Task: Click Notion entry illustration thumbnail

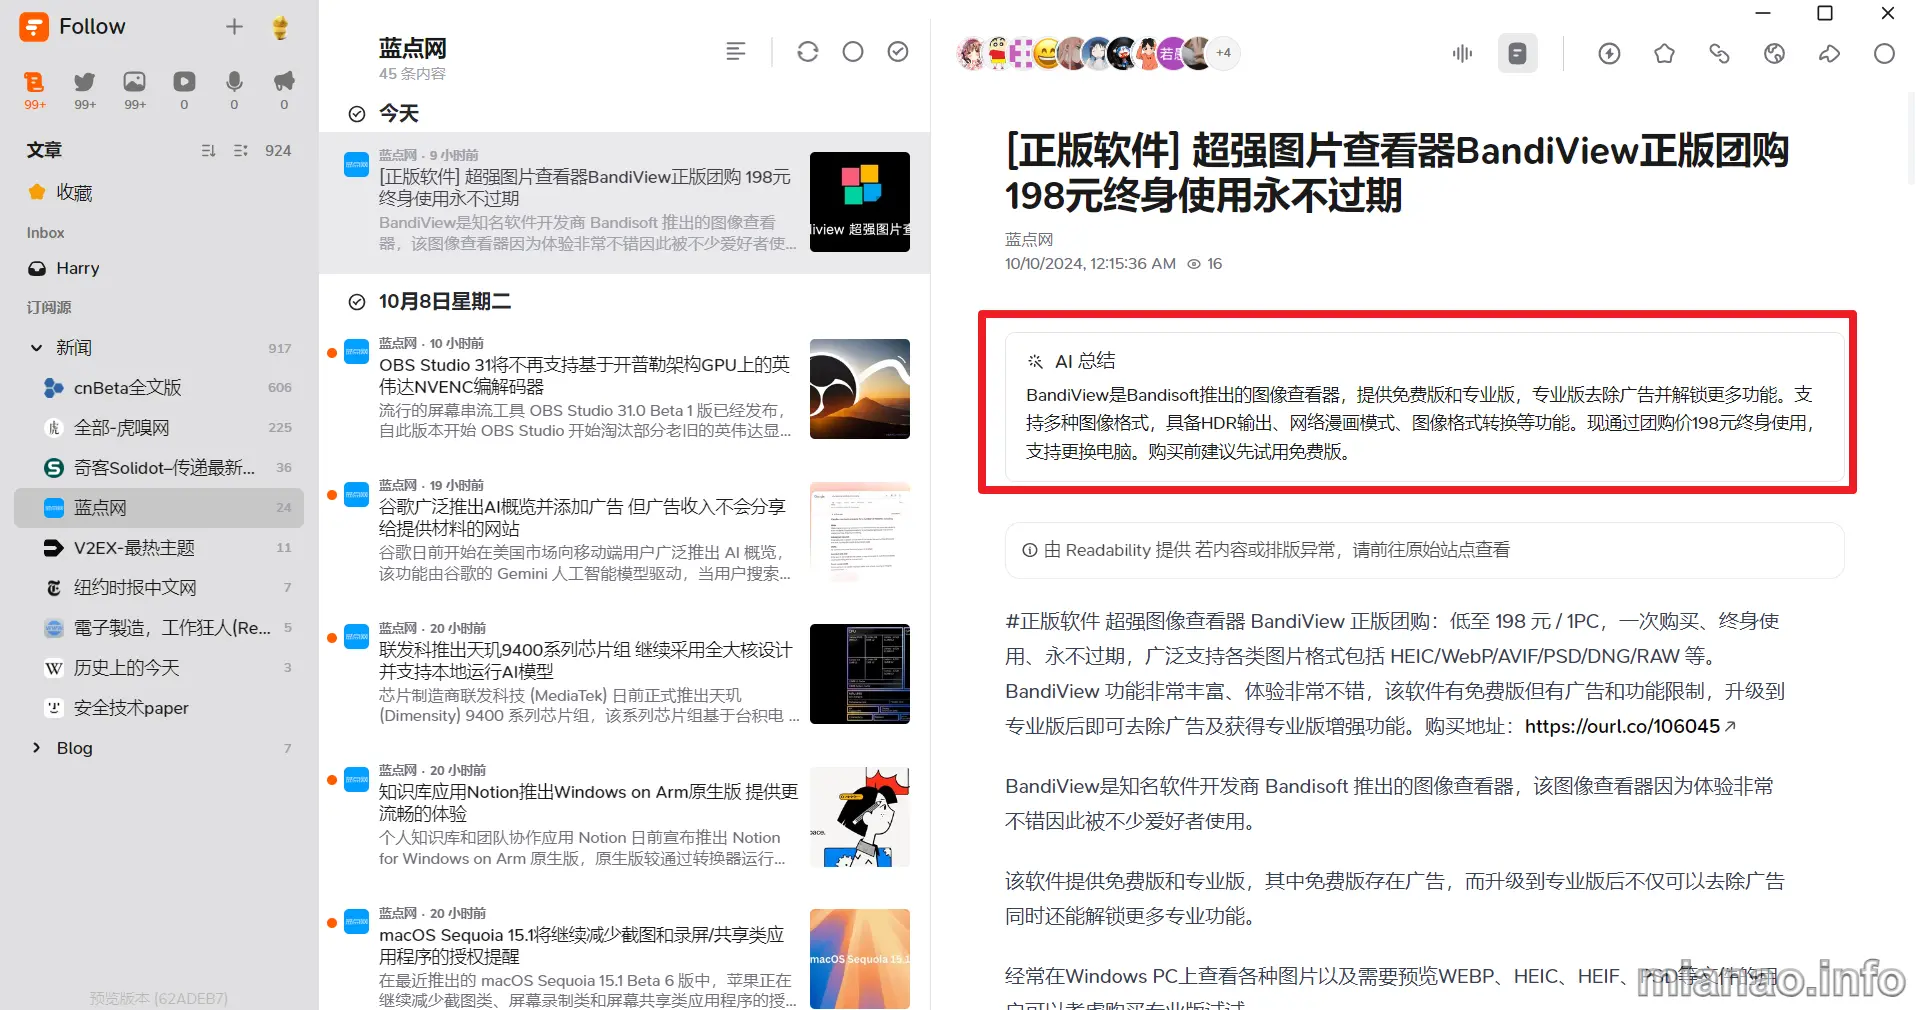Action: (x=860, y=817)
